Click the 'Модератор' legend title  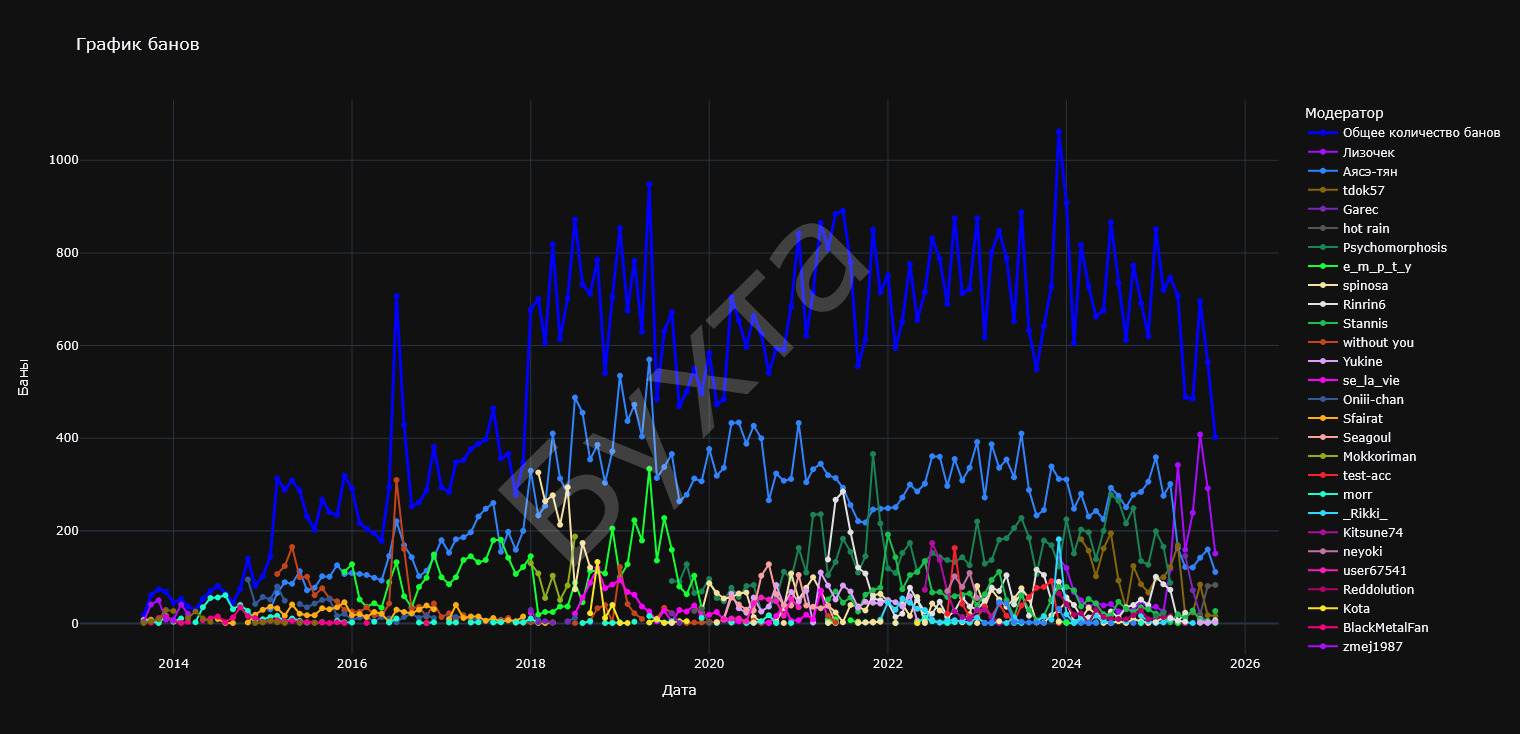pyautogui.click(x=1344, y=113)
